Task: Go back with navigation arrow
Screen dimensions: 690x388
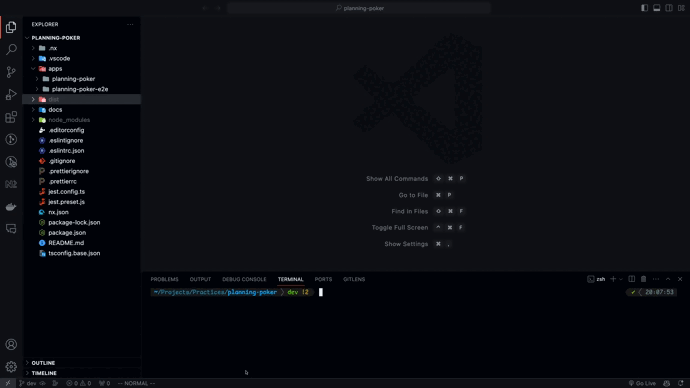Action: point(205,8)
